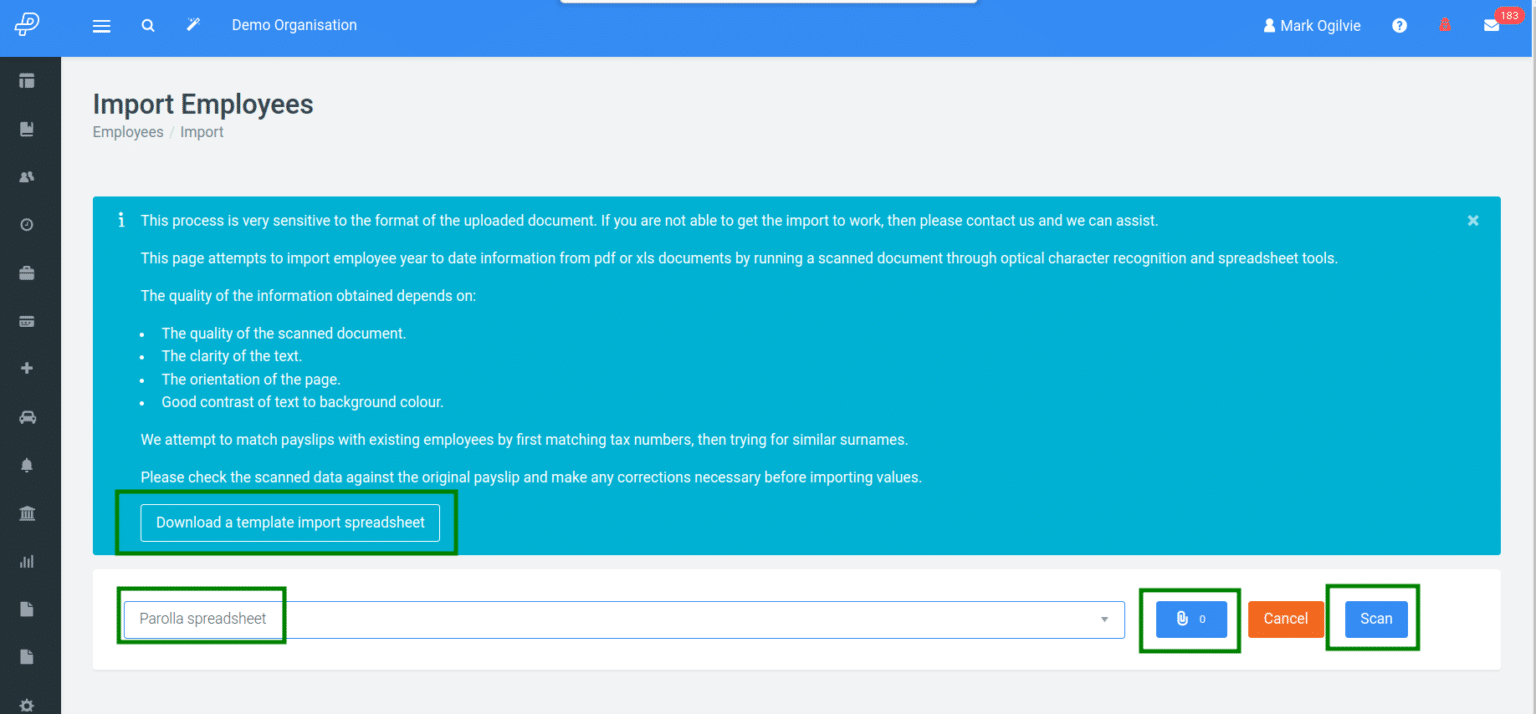Select the magic wand icon beside search
This screenshot has height=714, width=1536.
[193, 25]
